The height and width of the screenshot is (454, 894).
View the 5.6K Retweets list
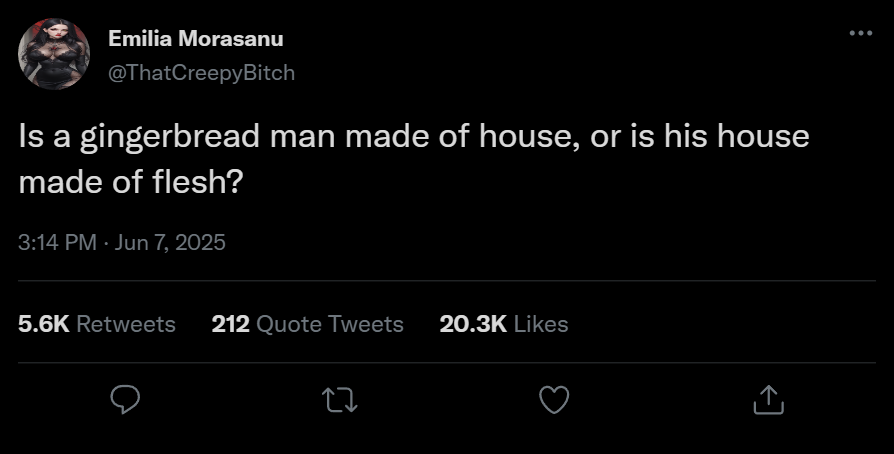pos(97,324)
